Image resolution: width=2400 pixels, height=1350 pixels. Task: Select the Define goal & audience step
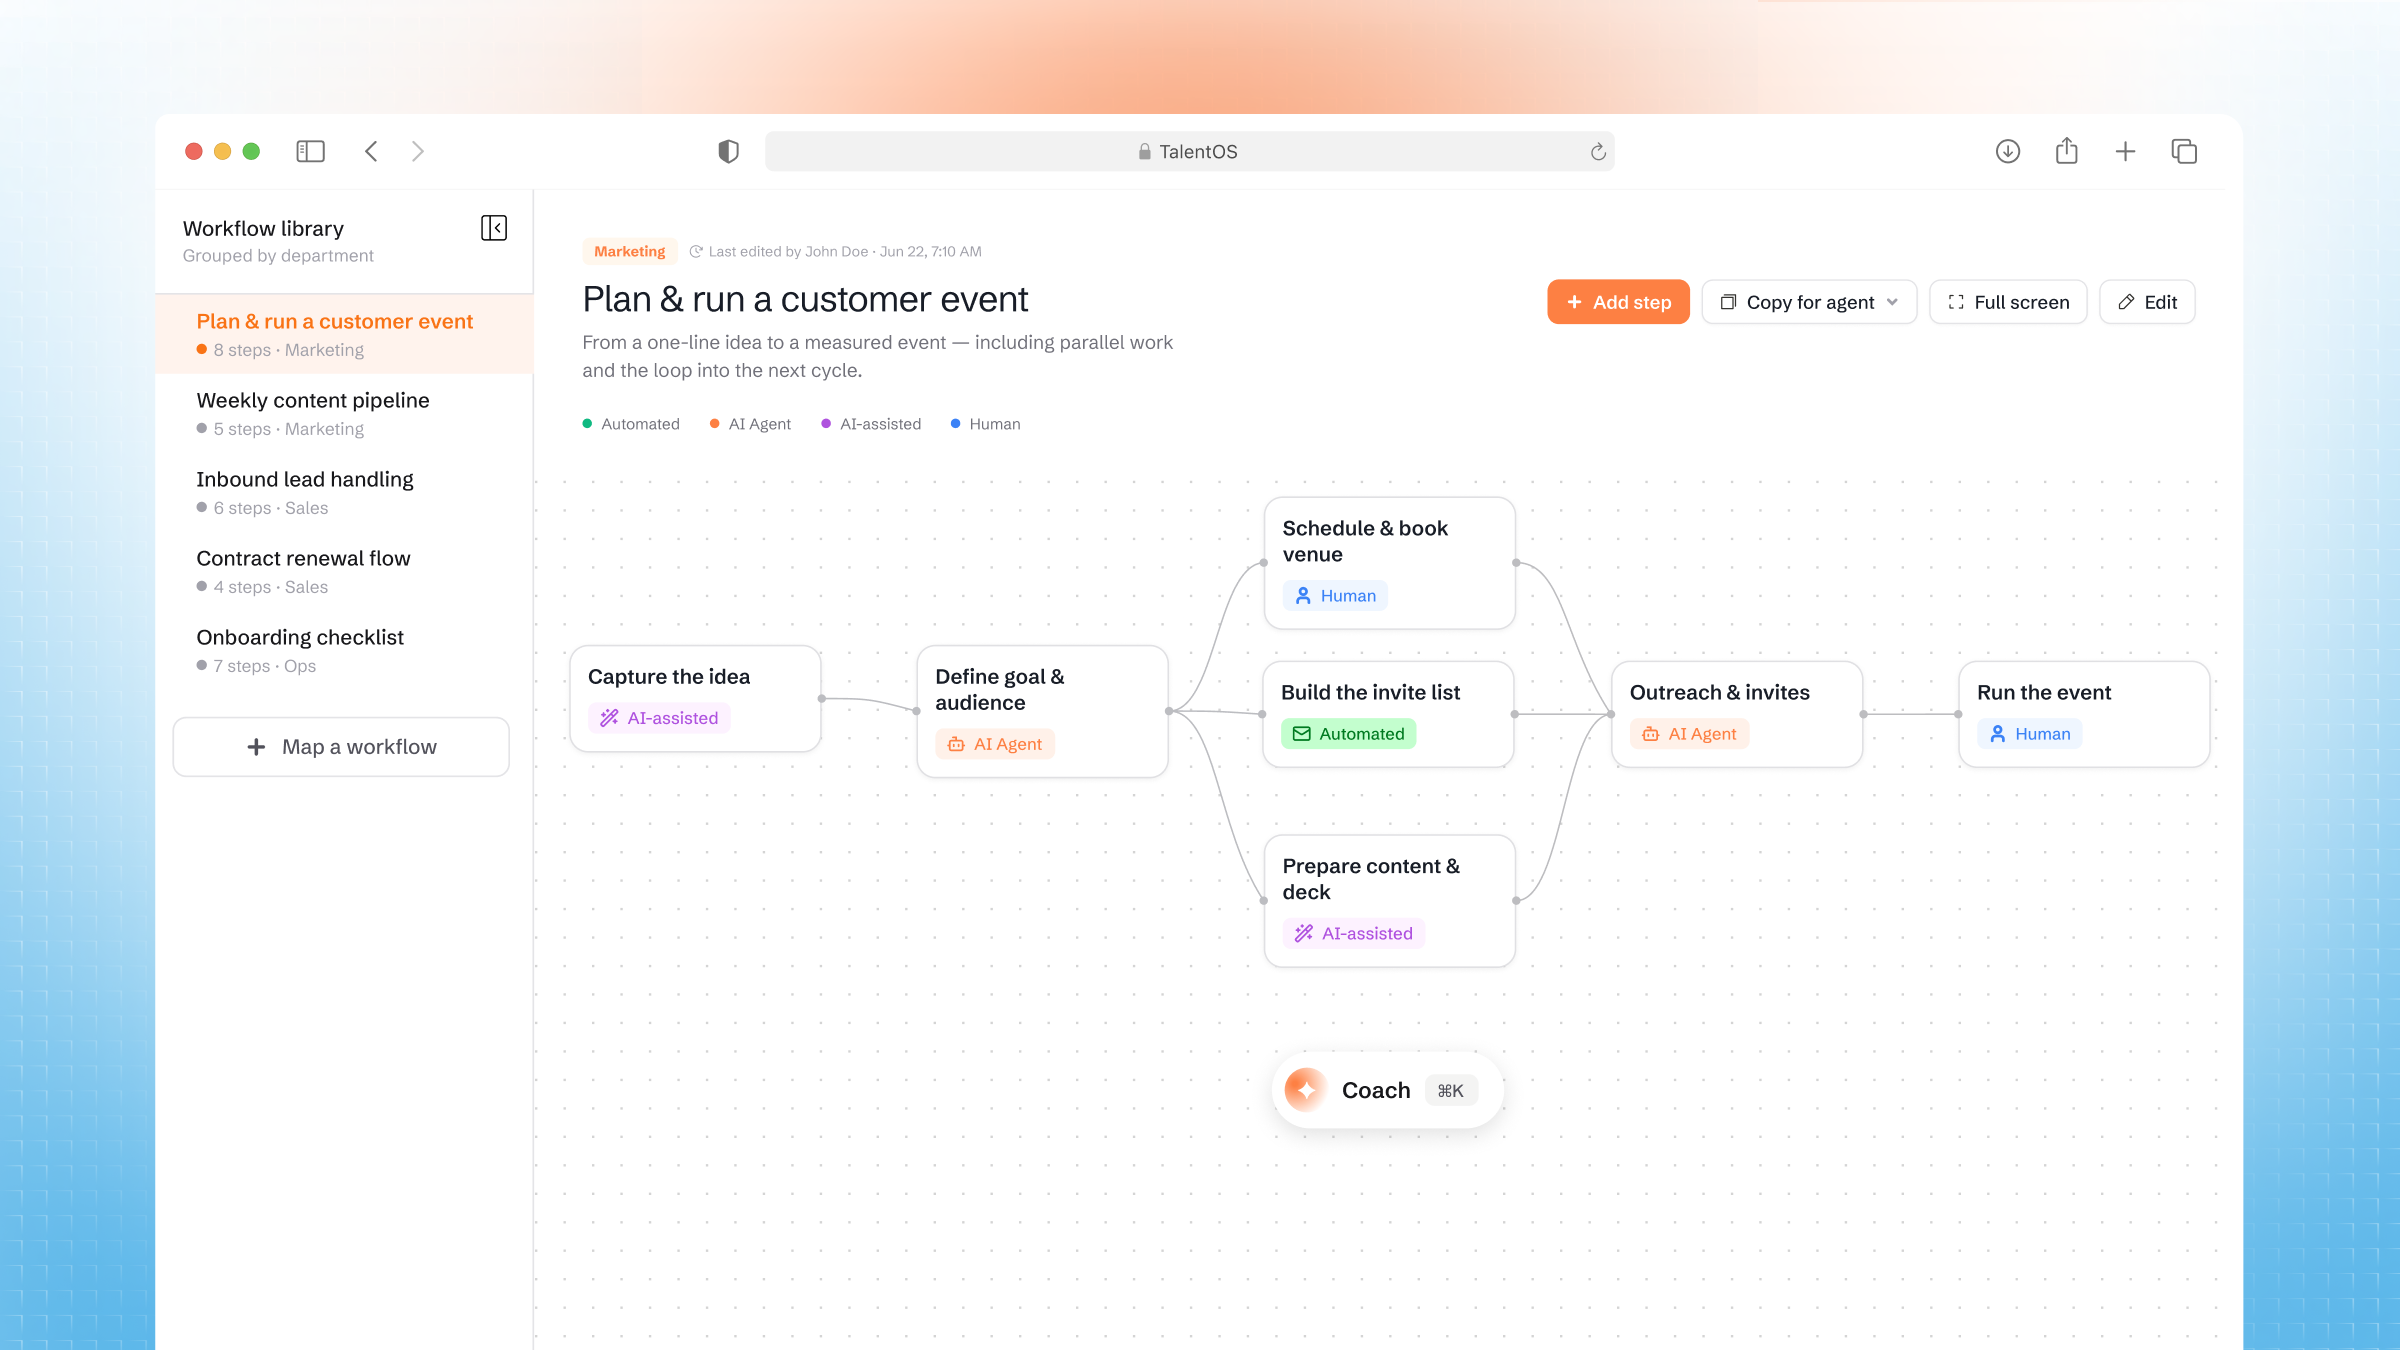coord(1042,711)
